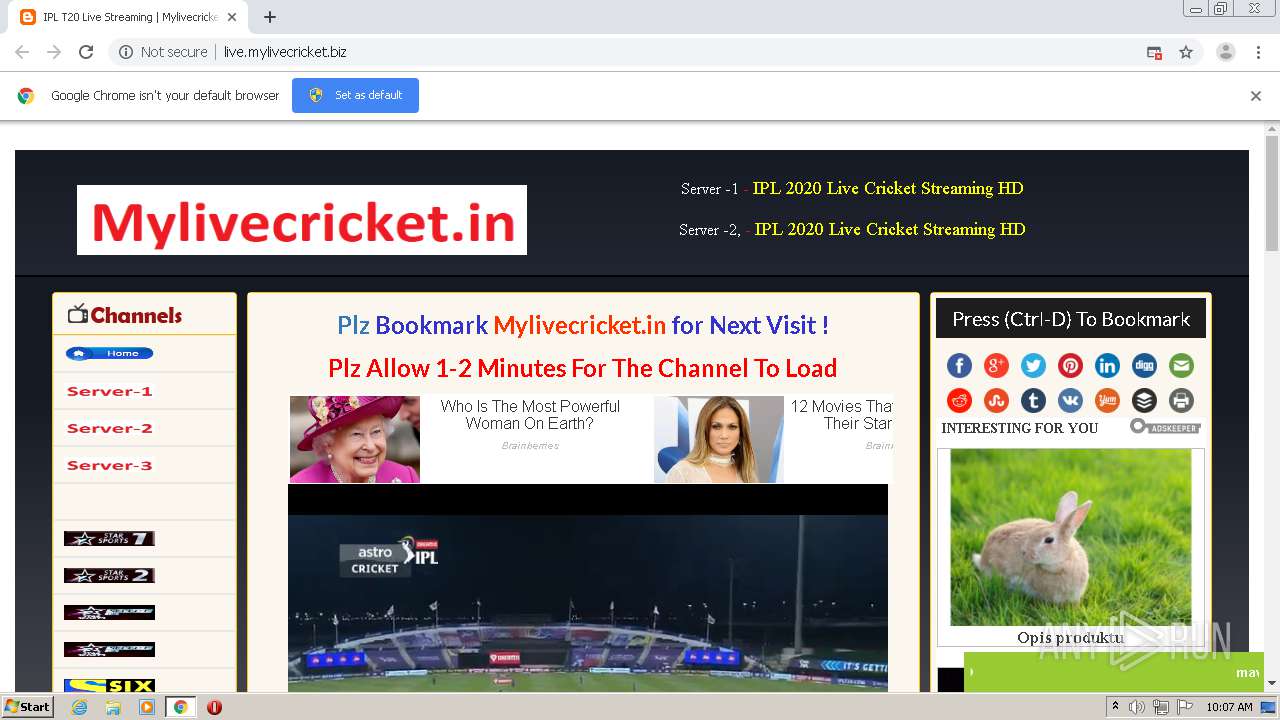Select the IPL T20 Live Streaming tab
The height and width of the screenshot is (720, 1280).
[128, 17]
